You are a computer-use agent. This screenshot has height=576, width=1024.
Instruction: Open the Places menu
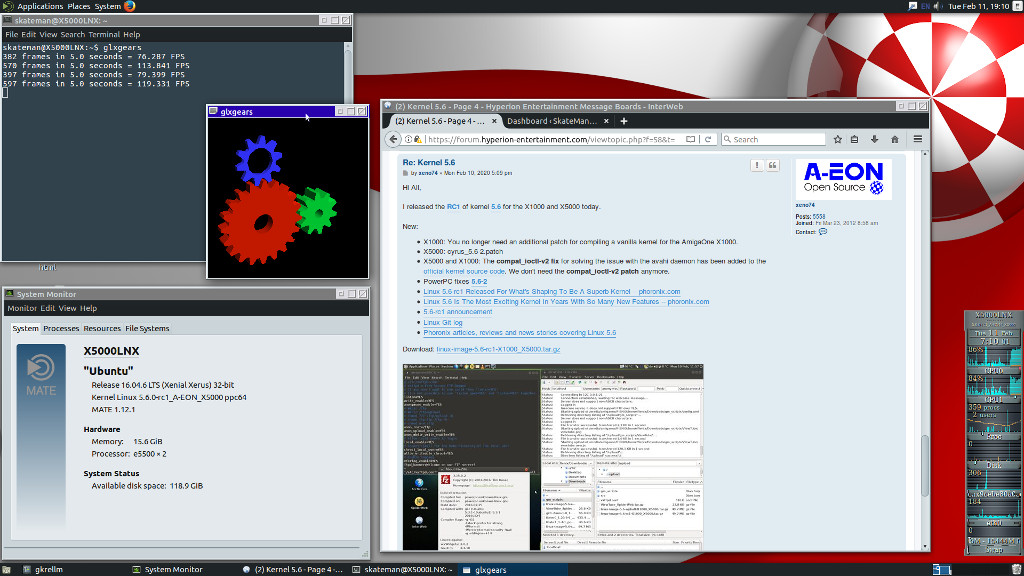tap(79, 6)
